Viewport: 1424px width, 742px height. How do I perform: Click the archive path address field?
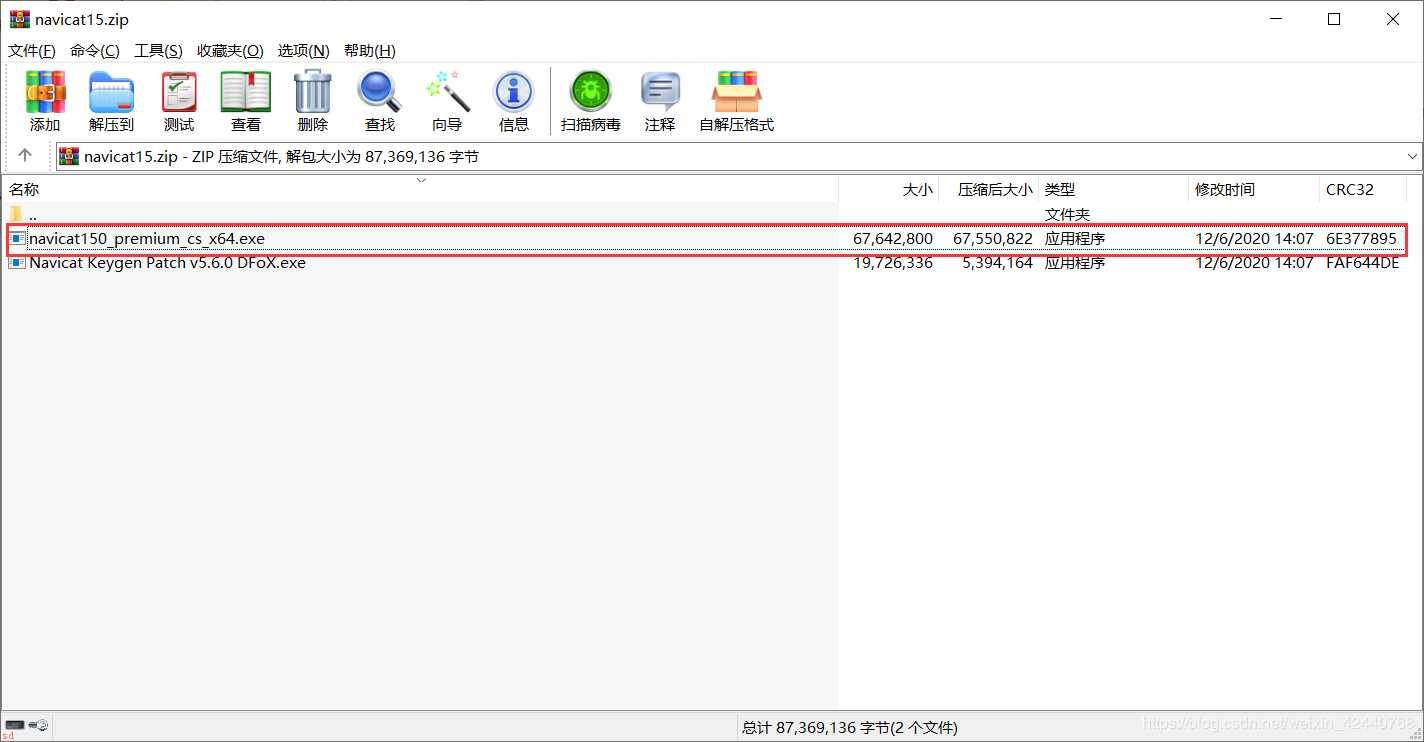[x=739, y=157]
